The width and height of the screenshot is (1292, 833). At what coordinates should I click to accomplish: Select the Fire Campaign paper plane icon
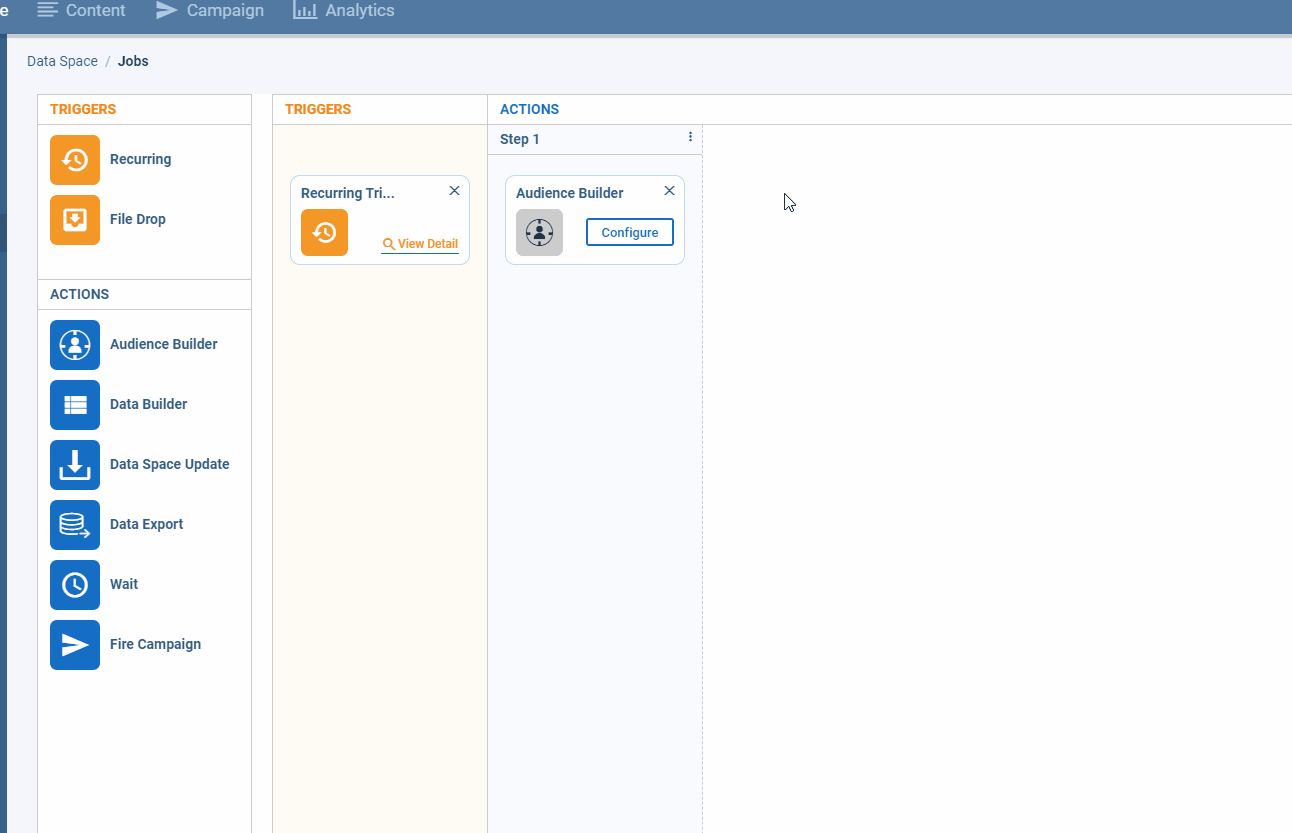75,645
